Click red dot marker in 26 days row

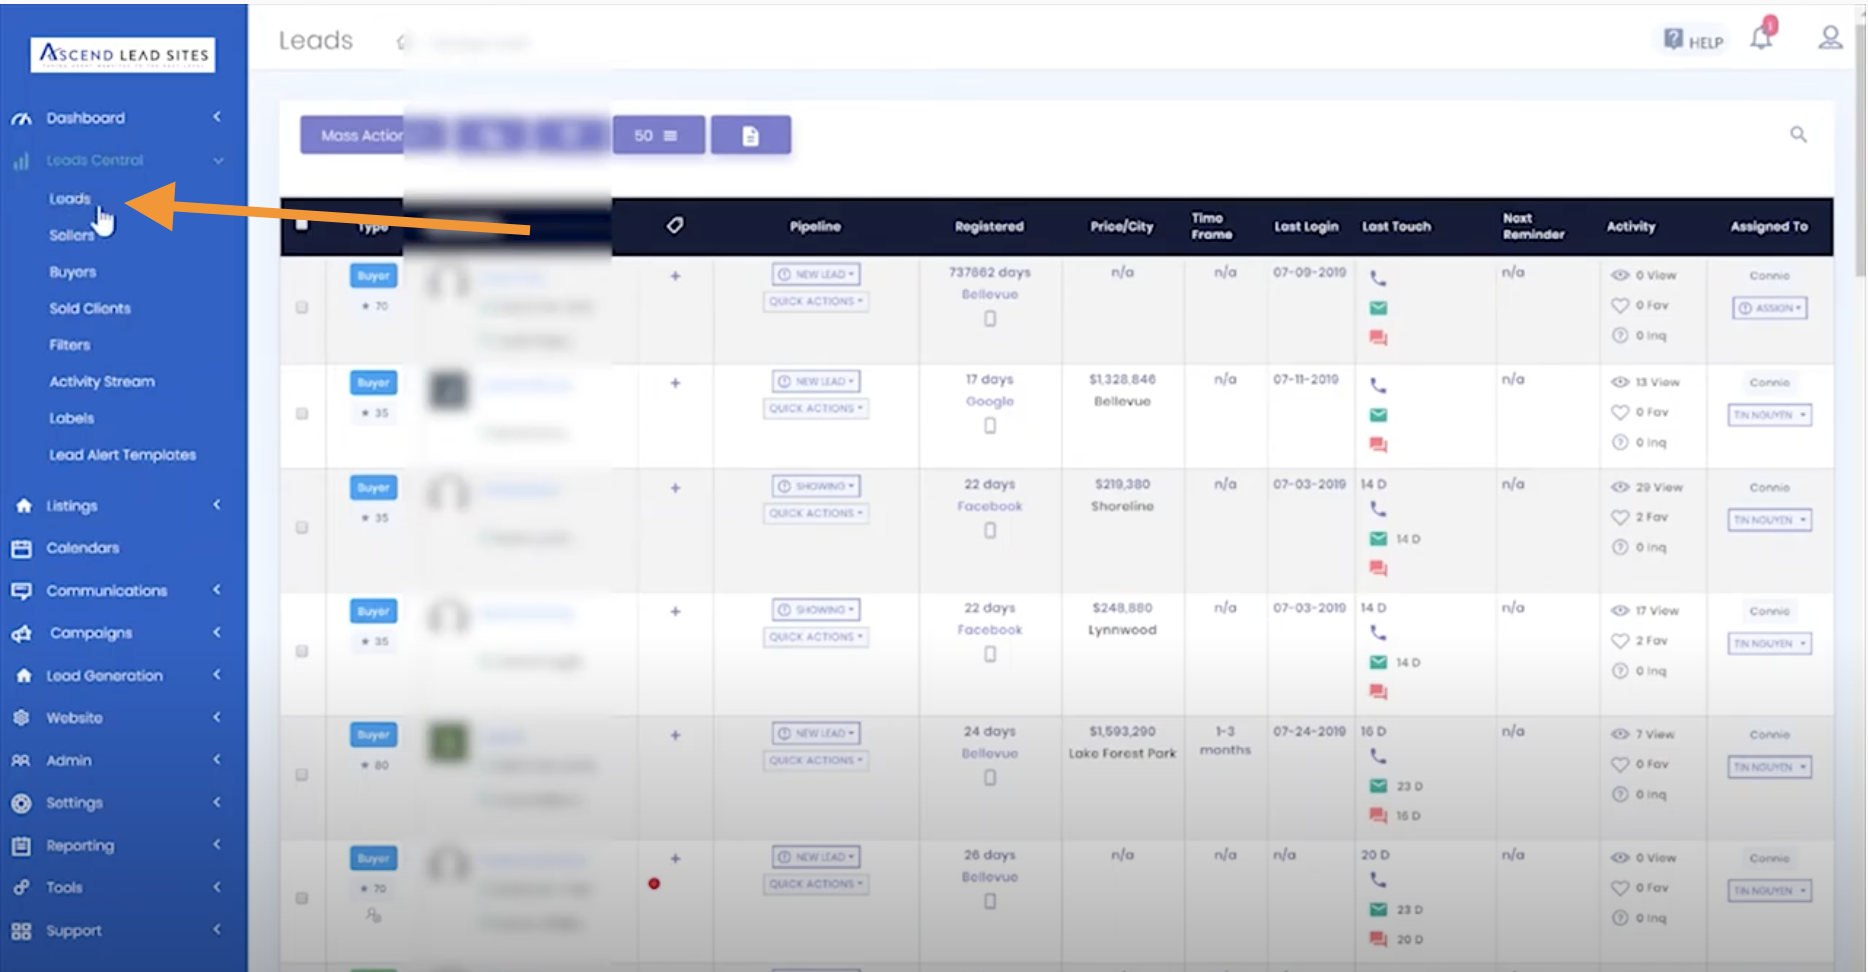tap(654, 884)
